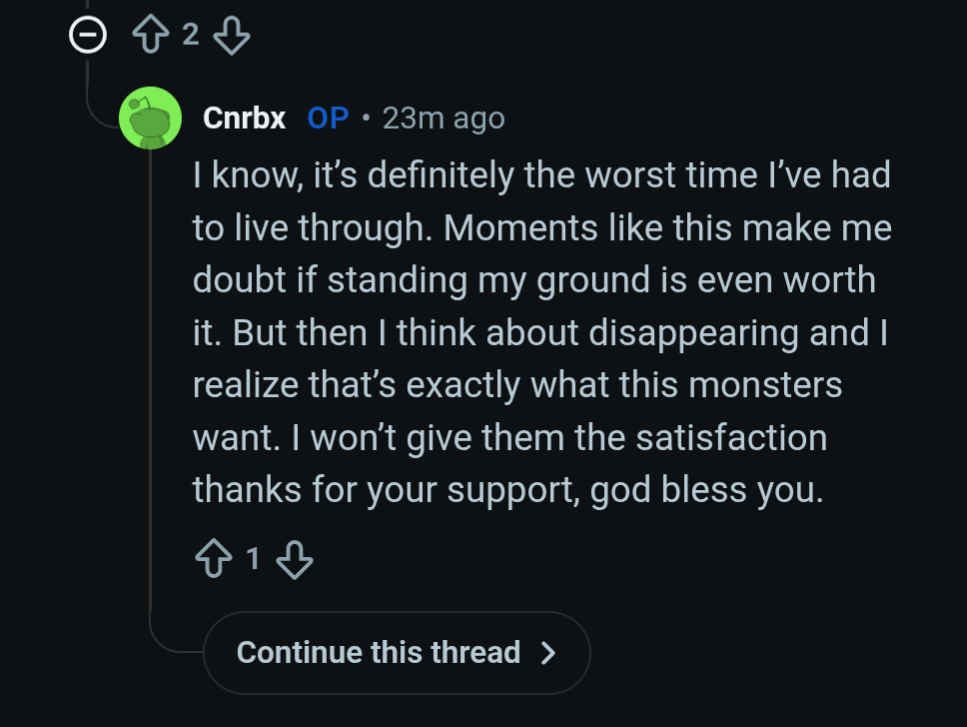Click the sentence mentioning 'this monsters'
This screenshot has height=727, width=967.
point(516,385)
